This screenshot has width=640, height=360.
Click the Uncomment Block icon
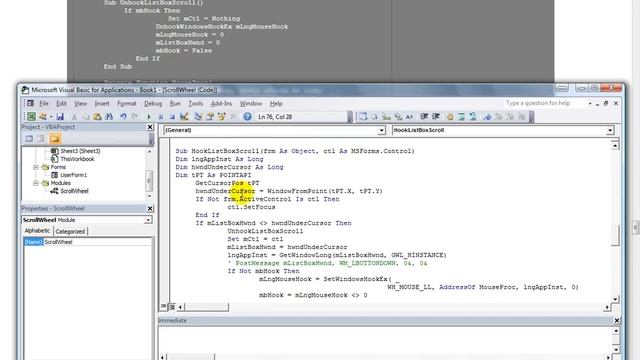[473, 117]
